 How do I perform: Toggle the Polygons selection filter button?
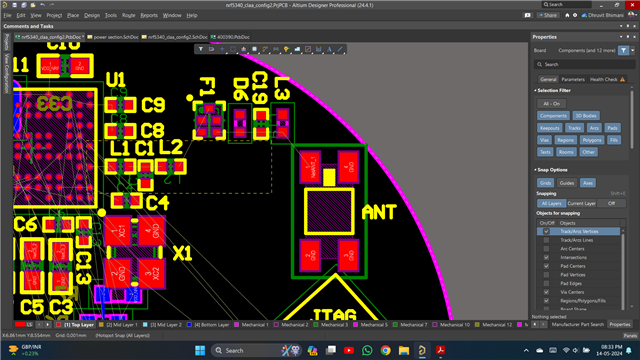pyautogui.click(x=592, y=140)
